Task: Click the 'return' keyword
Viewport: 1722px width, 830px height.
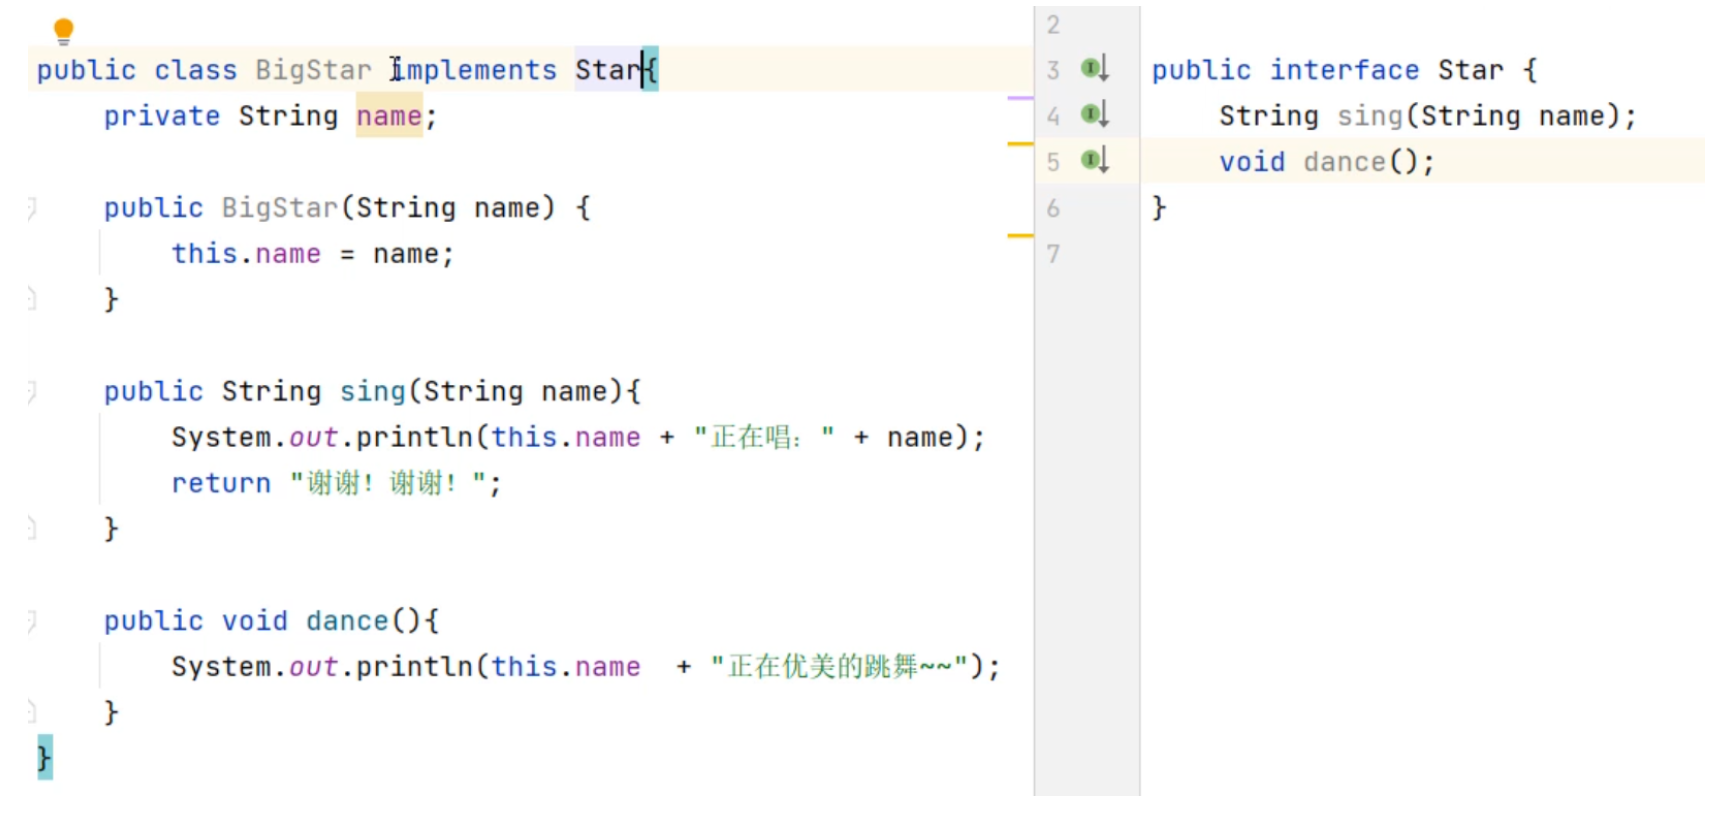Action: 221,483
